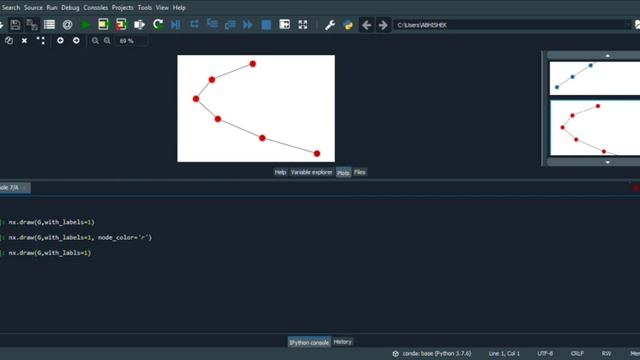Screen dimensions: 640x360
Task: Switch to the Files tab
Action: 360,172
